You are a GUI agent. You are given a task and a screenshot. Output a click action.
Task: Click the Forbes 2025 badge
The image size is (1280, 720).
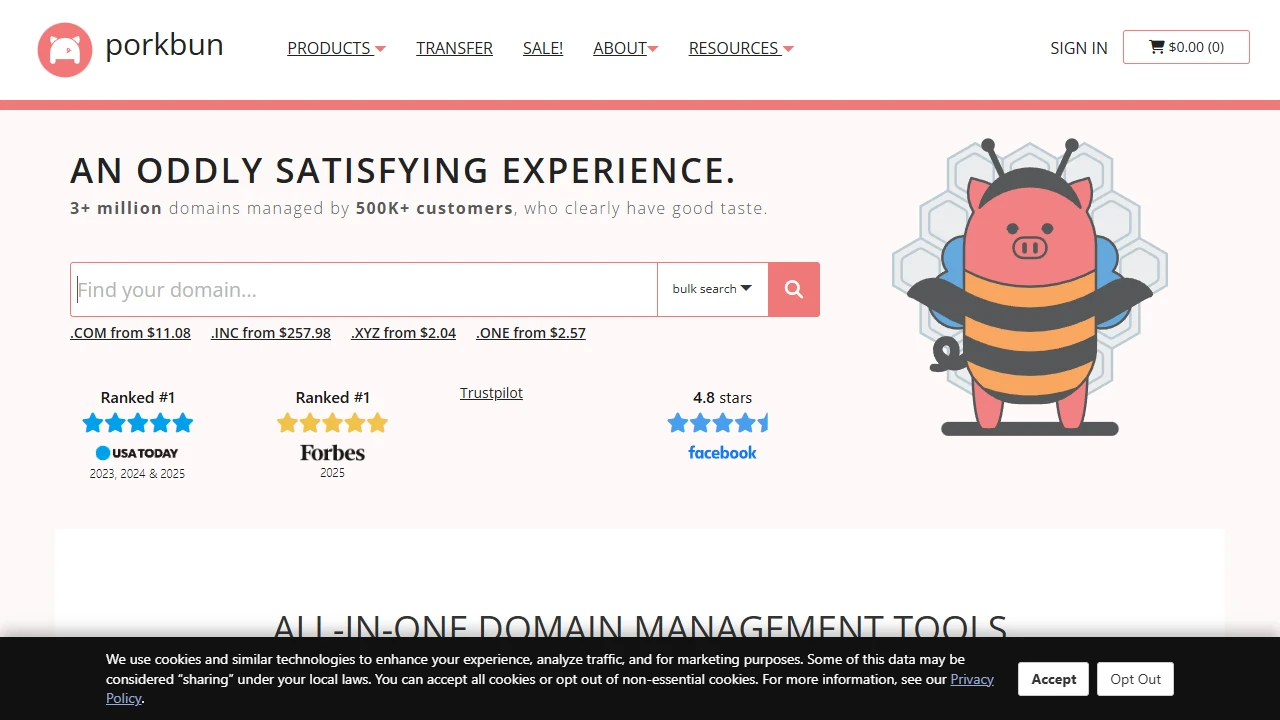click(332, 453)
